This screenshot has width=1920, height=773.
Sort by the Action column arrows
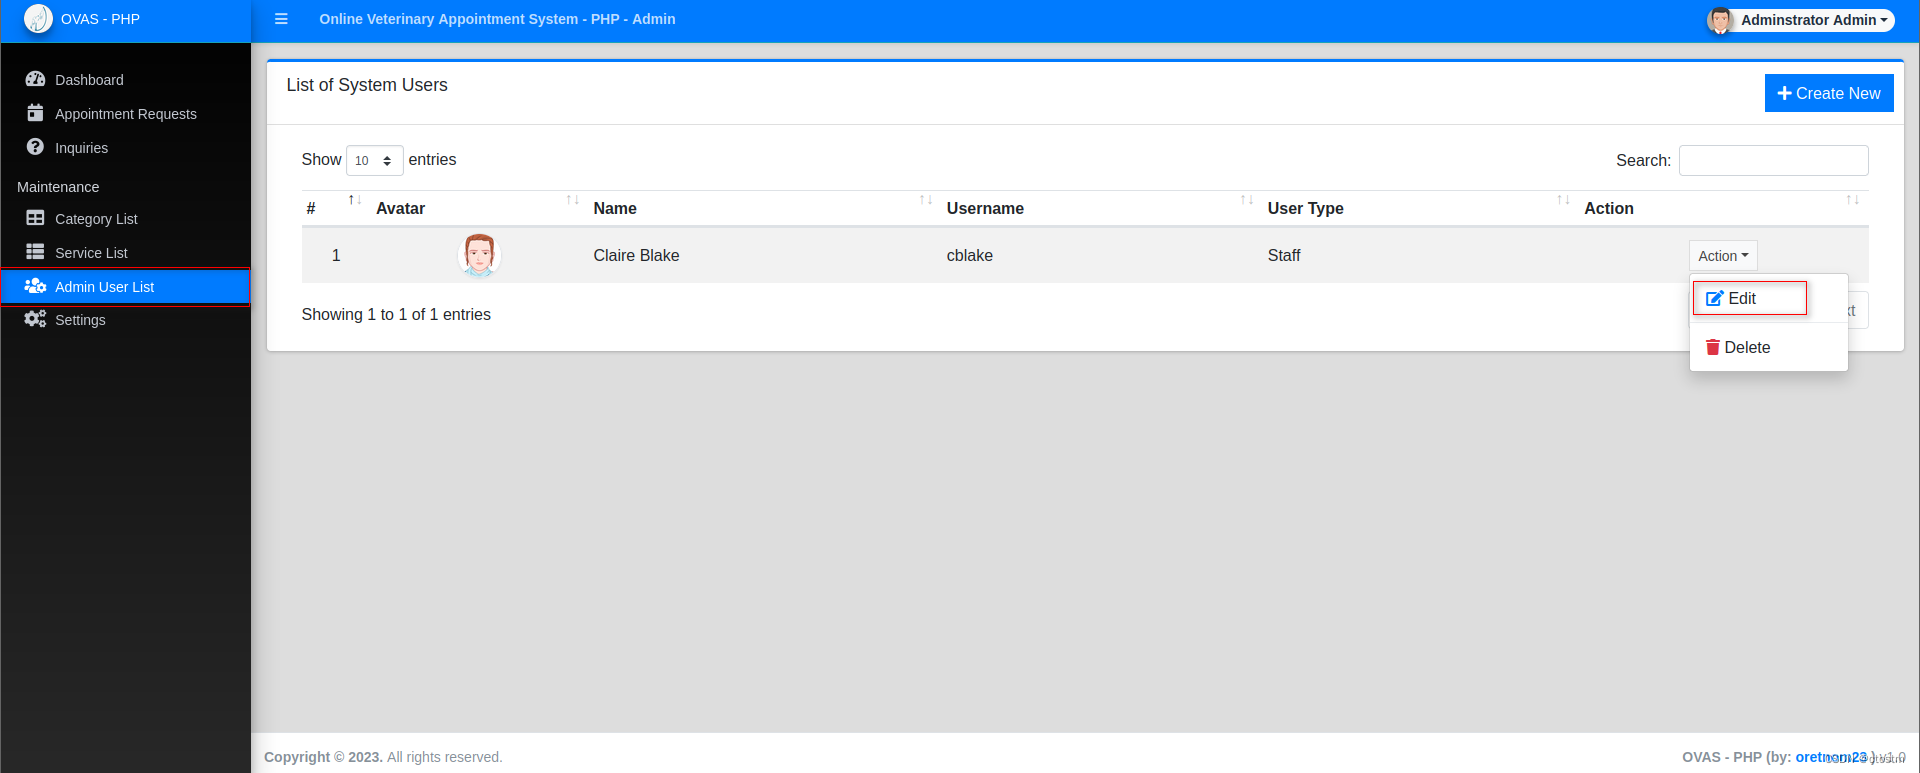1852,200
